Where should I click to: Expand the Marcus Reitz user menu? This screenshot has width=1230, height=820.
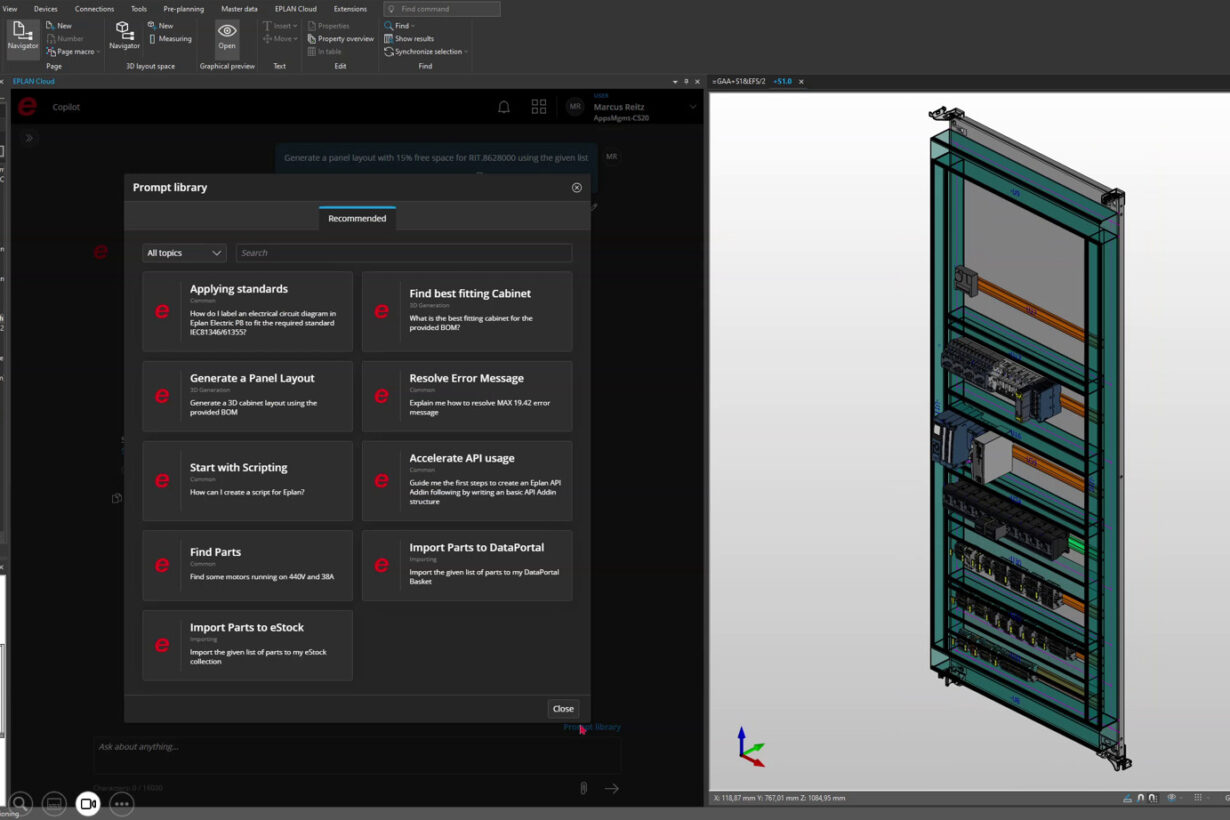coord(693,107)
